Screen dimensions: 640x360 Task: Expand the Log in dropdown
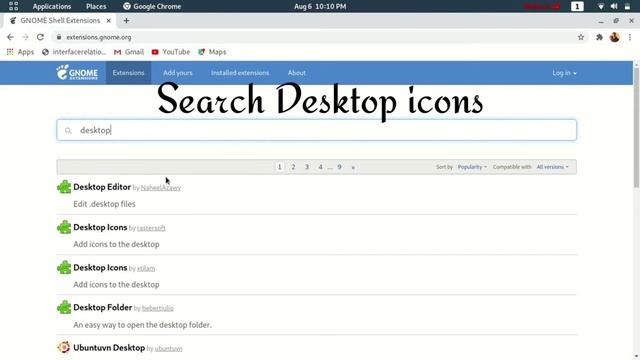click(564, 73)
